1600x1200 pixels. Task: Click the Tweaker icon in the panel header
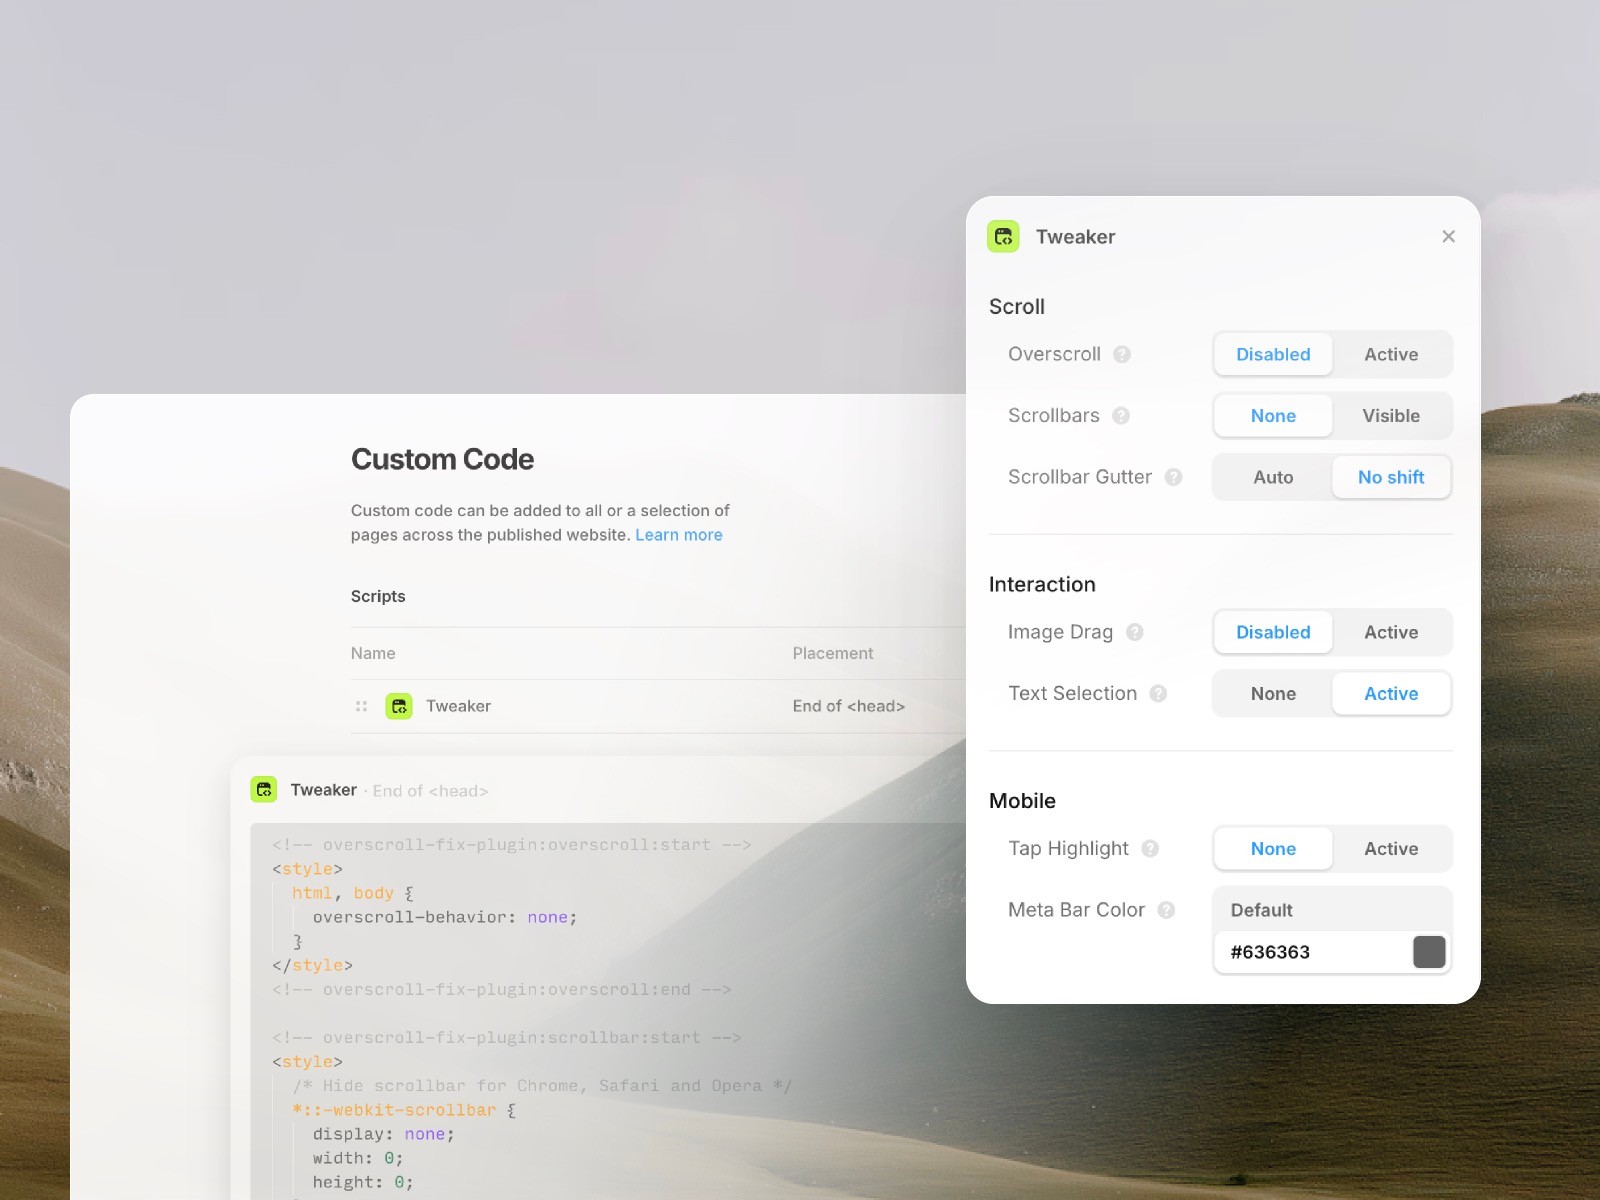pos(1003,237)
